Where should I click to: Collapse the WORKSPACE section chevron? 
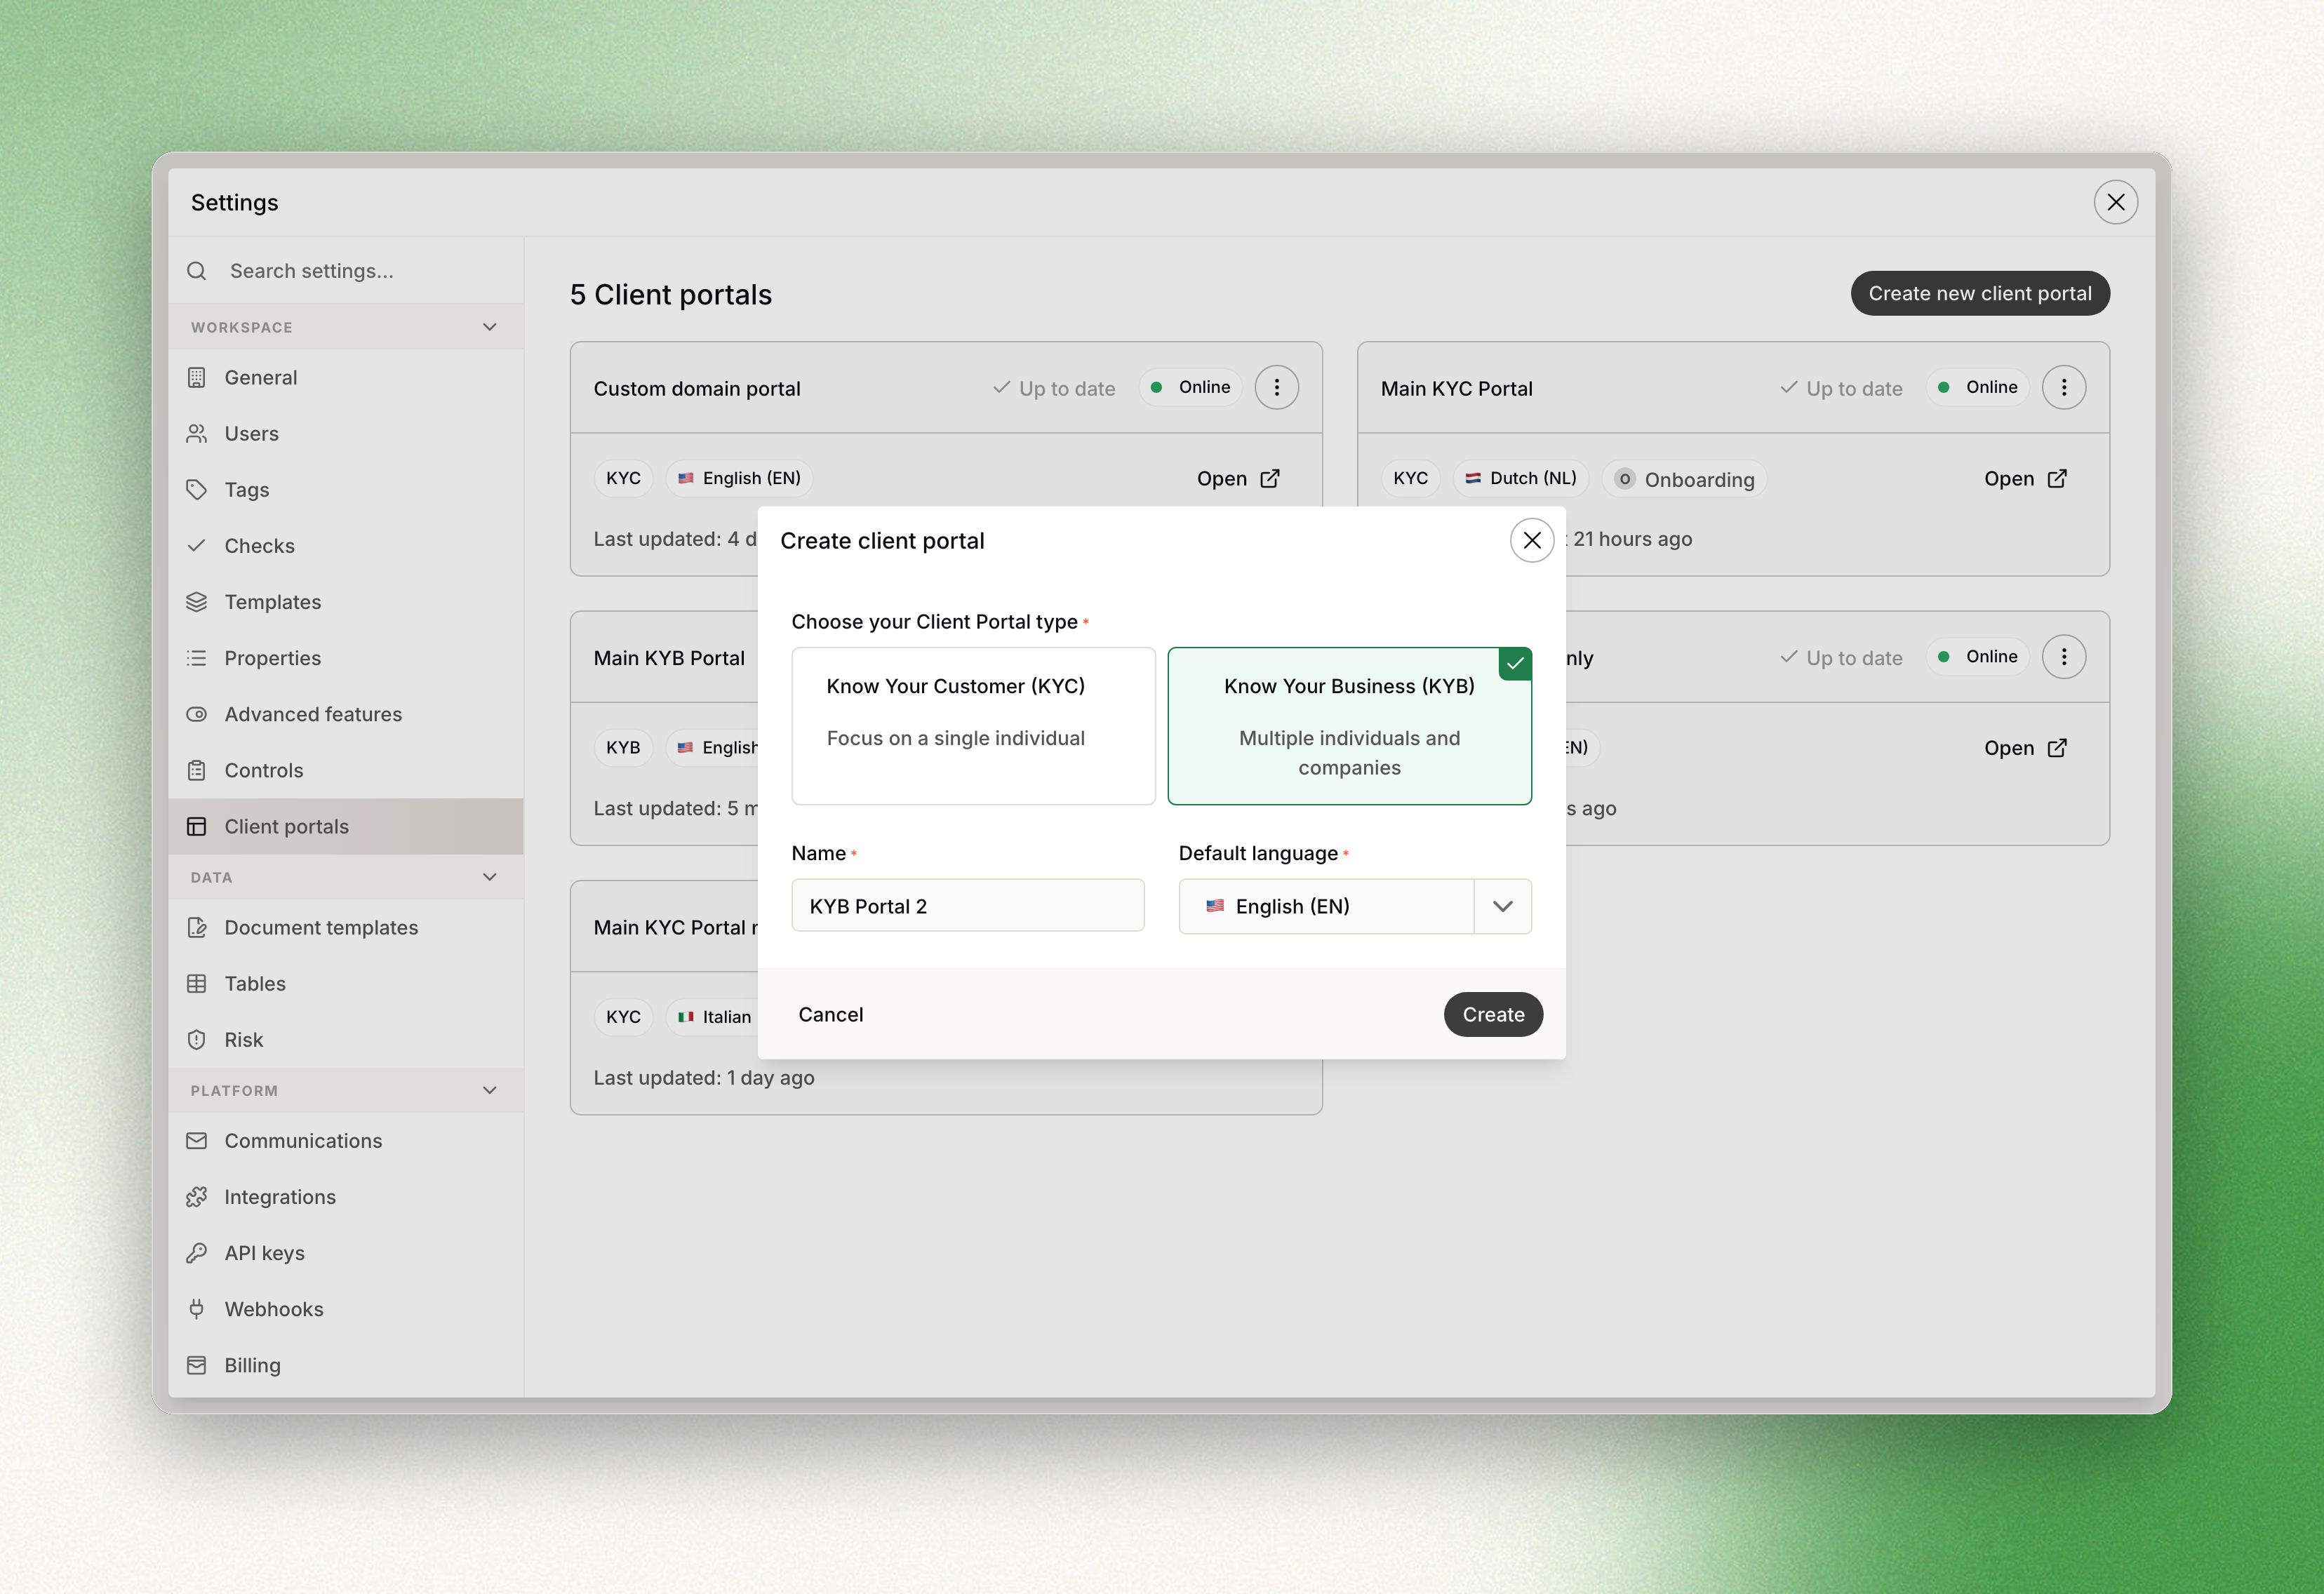(490, 327)
